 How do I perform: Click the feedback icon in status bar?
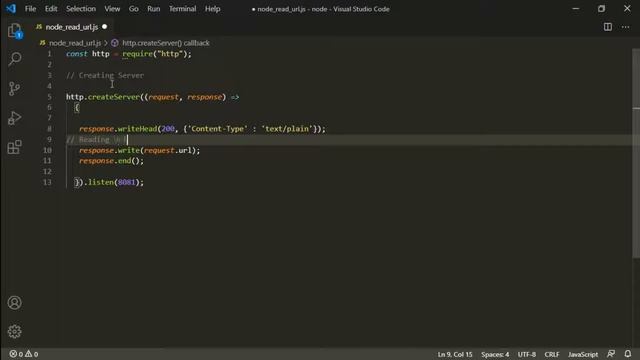point(611,353)
